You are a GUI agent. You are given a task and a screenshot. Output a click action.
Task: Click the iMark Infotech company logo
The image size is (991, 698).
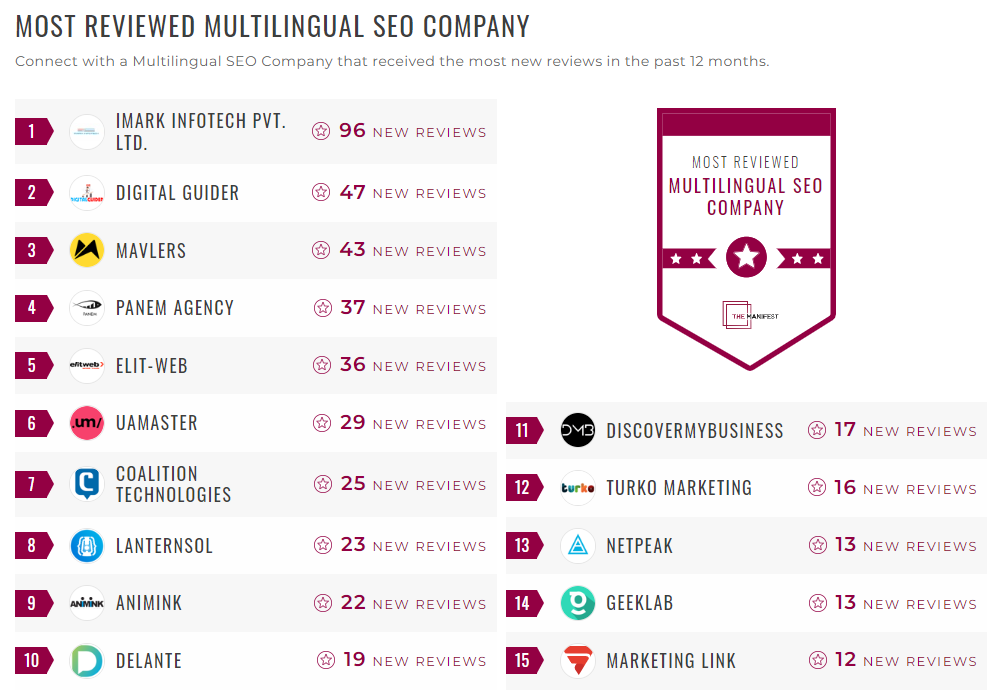[x=86, y=131]
